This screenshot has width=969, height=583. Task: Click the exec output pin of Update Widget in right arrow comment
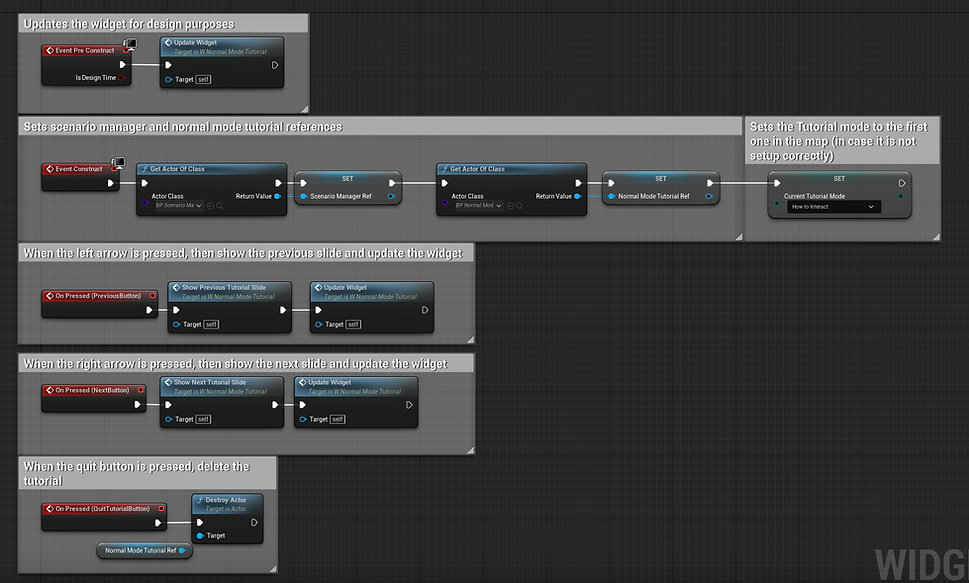(409, 405)
